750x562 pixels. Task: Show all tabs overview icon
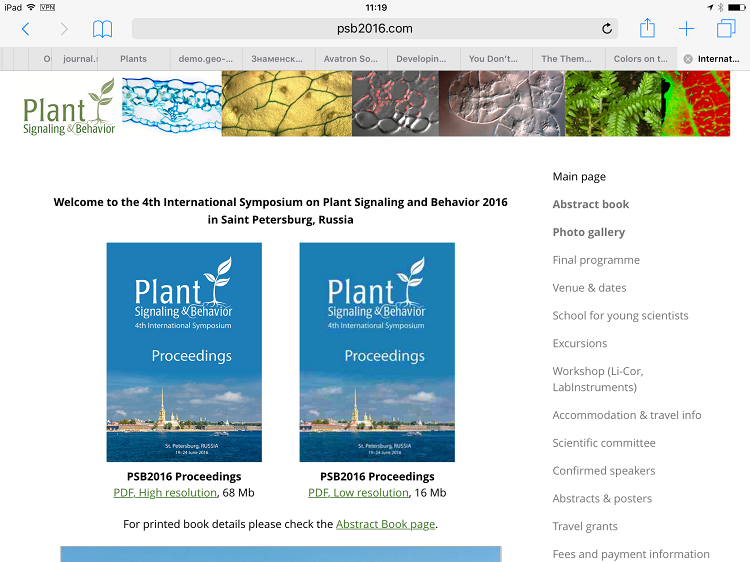tap(726, 28)
